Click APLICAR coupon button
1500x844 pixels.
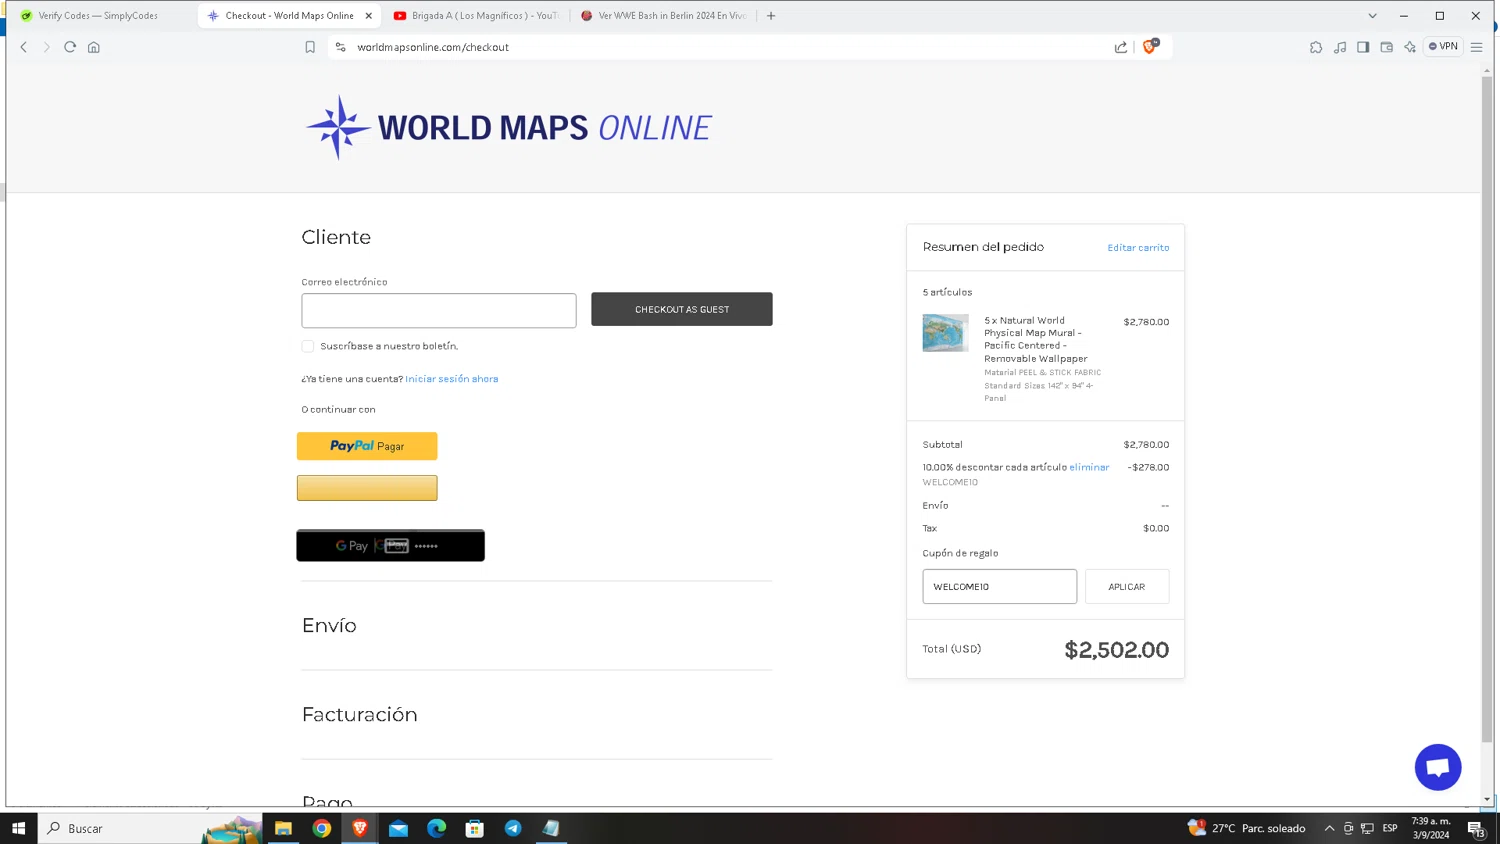coord(1127,587)
